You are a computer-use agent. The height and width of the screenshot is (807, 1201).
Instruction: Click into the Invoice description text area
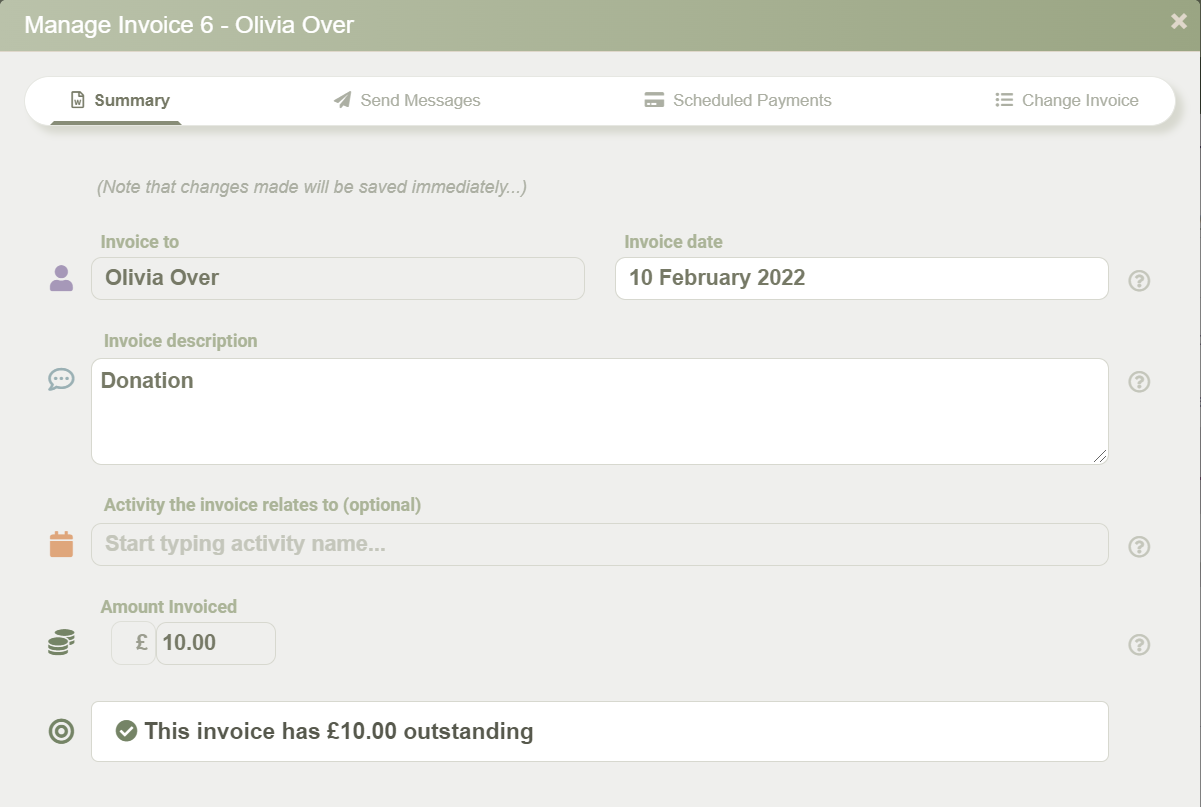point(599,411)
